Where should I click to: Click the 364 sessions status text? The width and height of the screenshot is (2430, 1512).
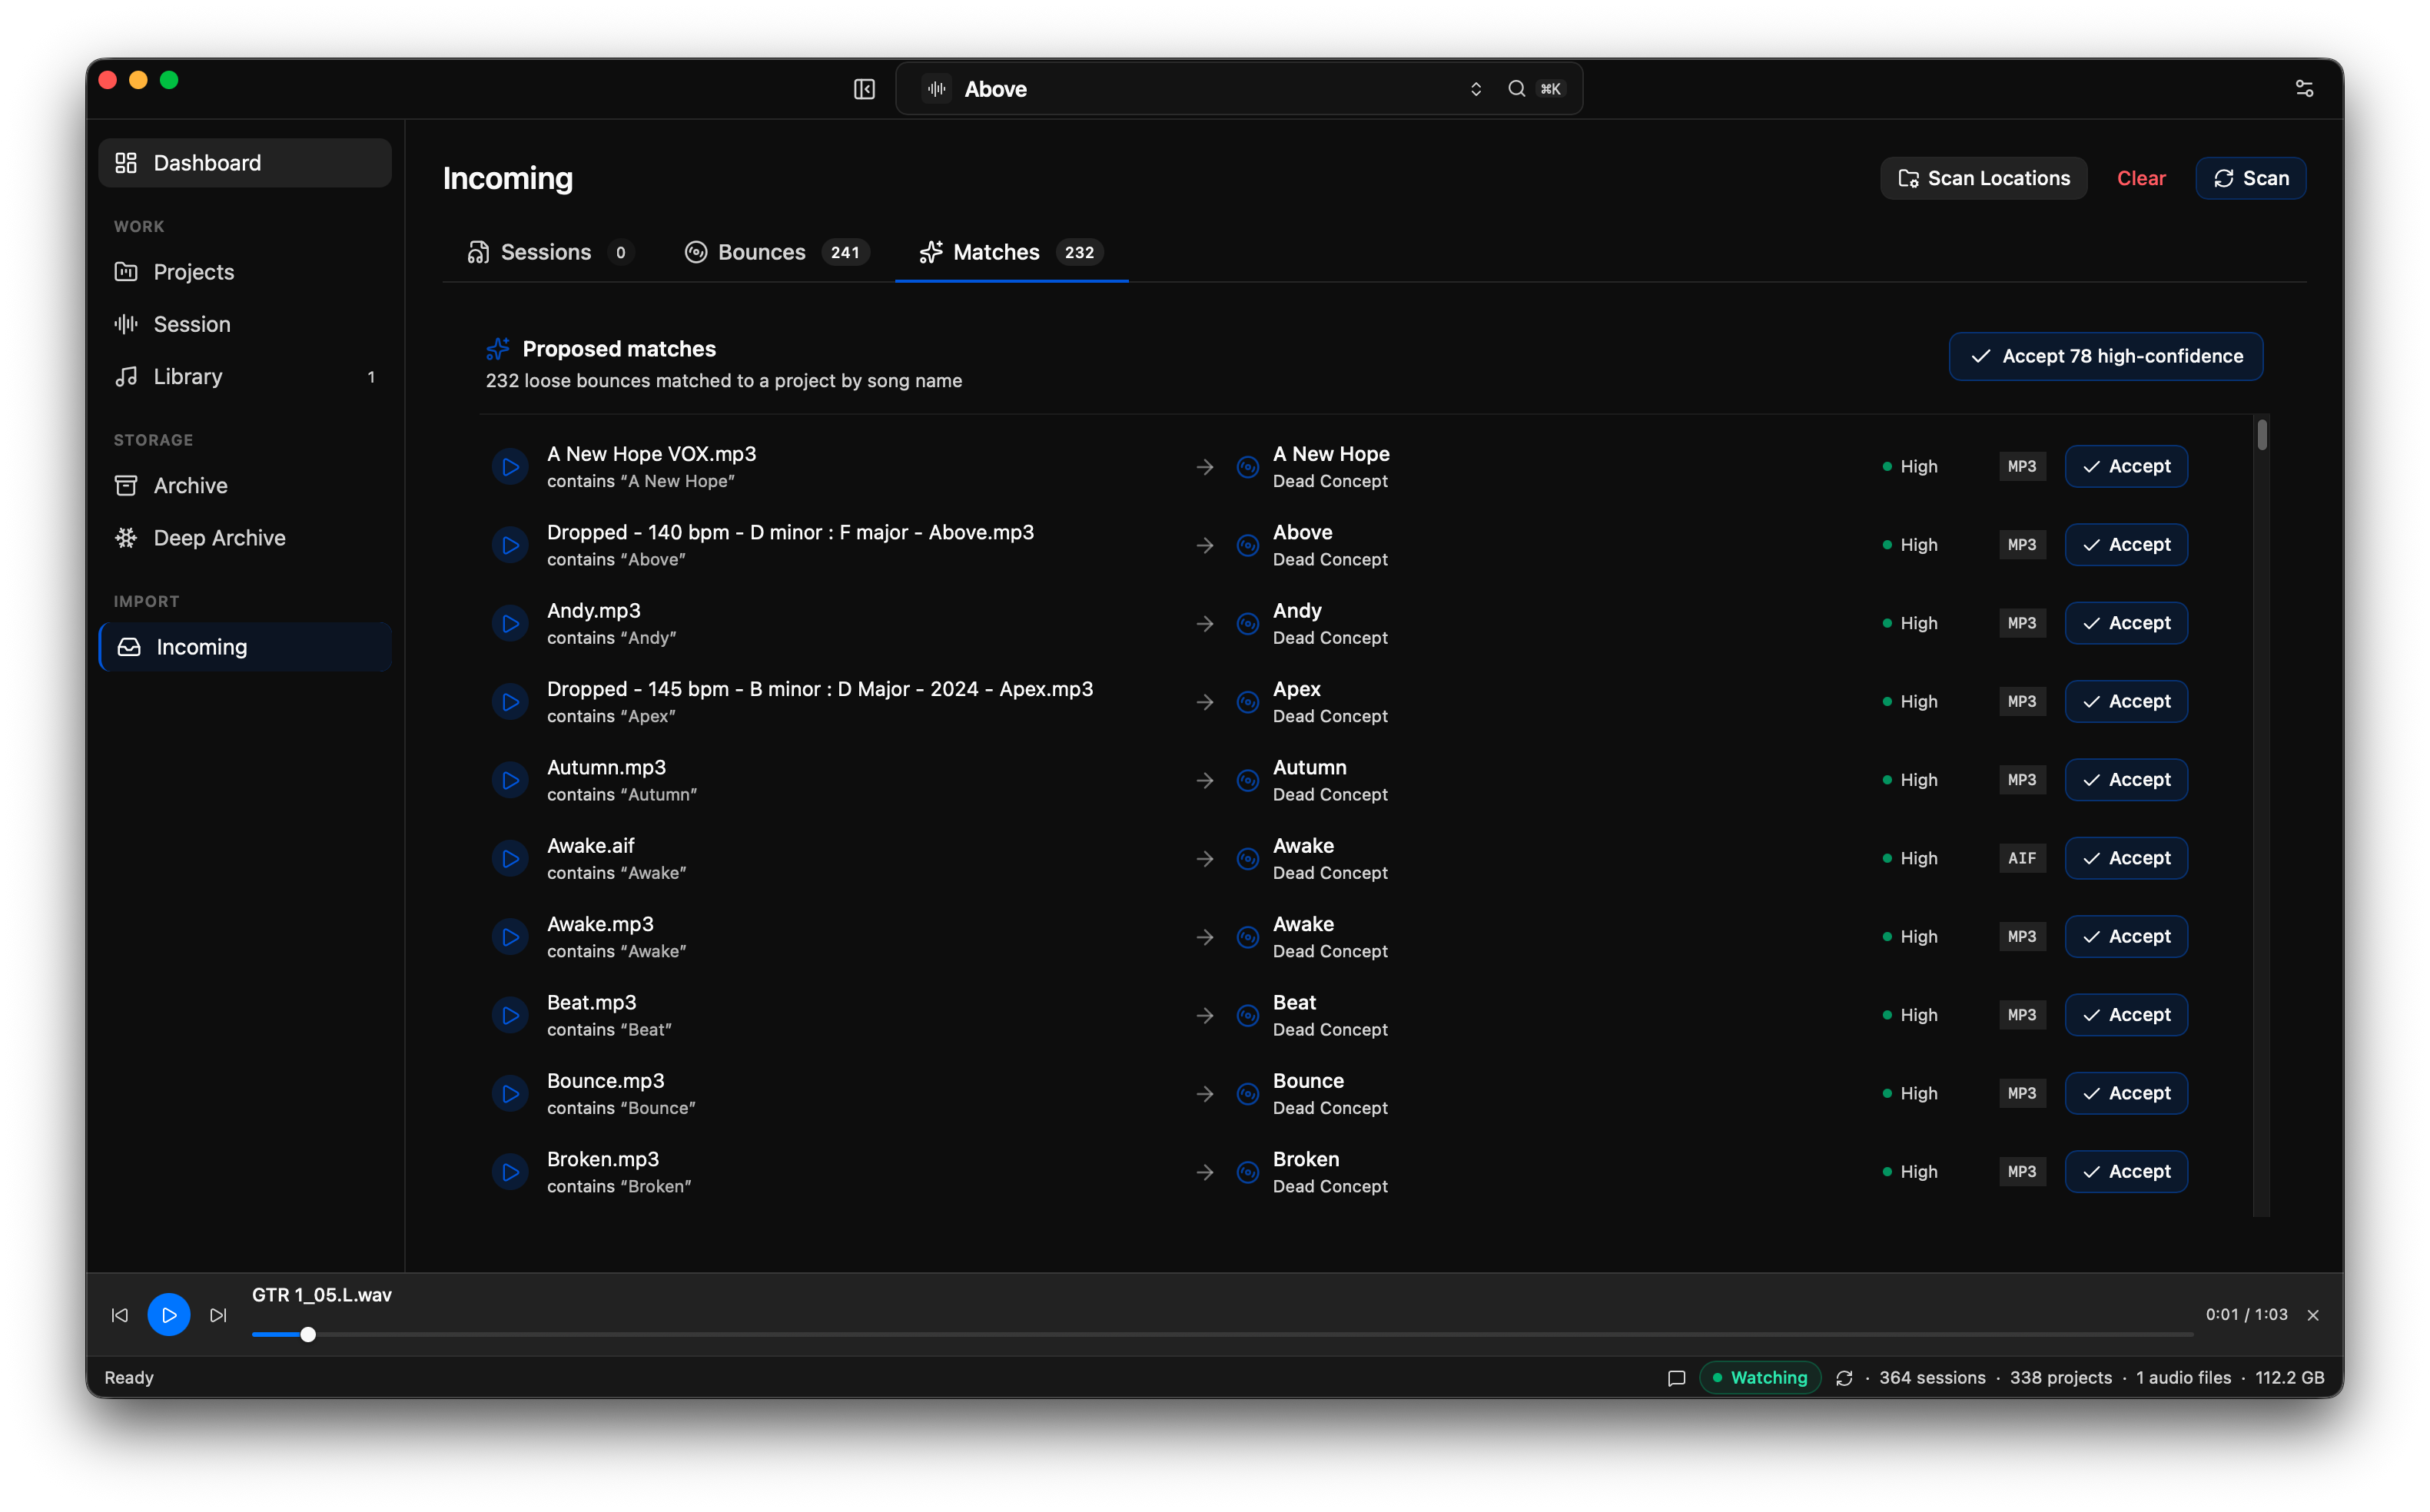pyautogui.click(x=1931, y=1378)
